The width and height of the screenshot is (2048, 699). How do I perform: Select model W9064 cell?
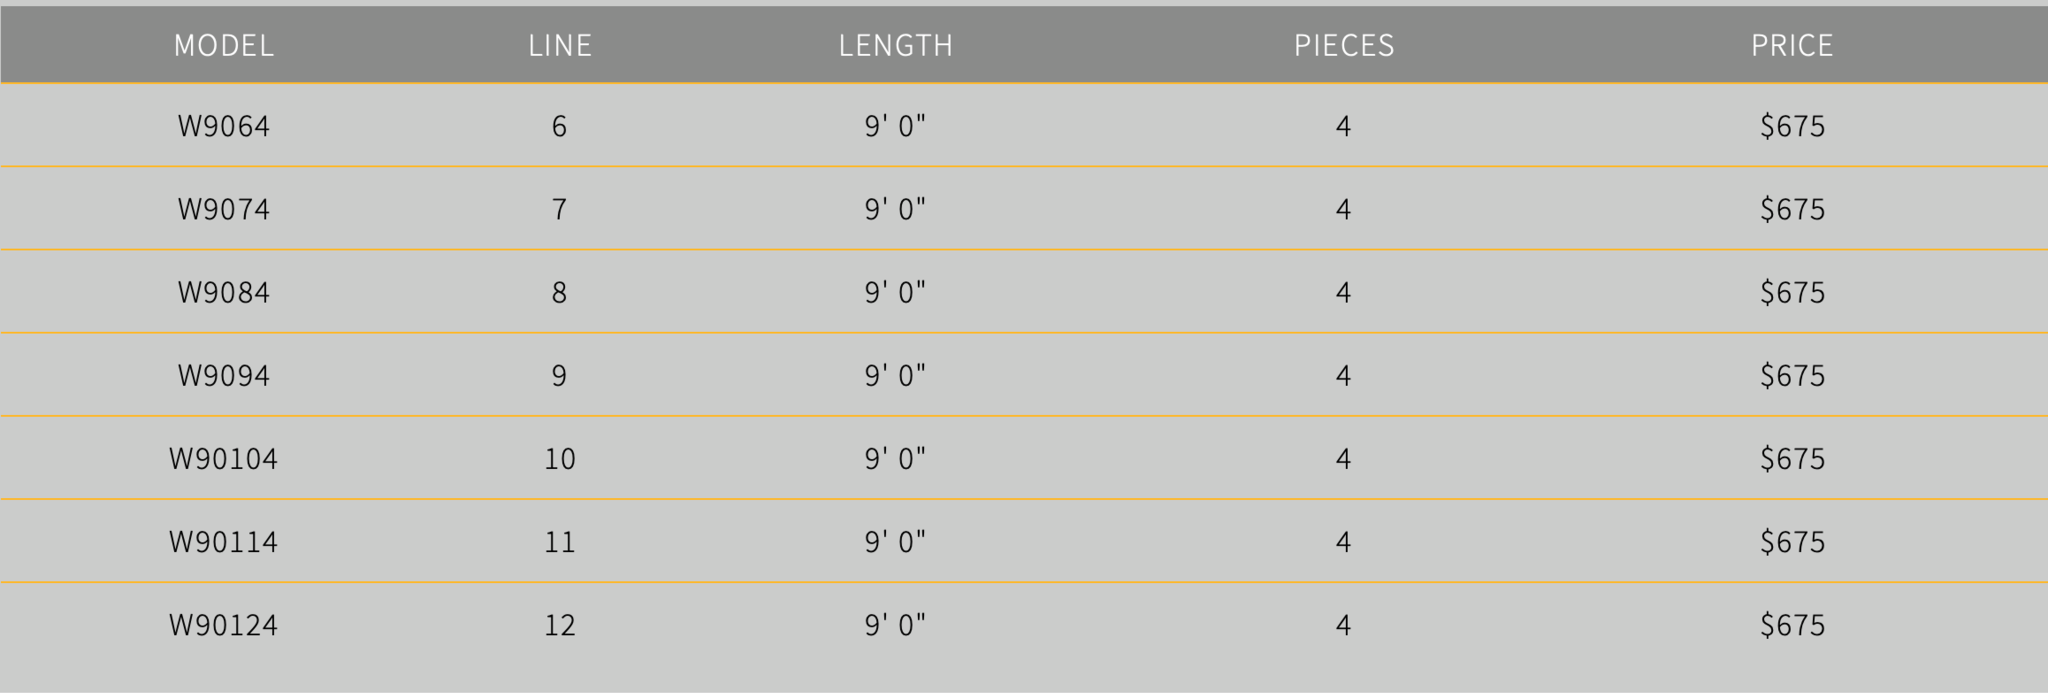pyautogui.click(x=224, y=126)
